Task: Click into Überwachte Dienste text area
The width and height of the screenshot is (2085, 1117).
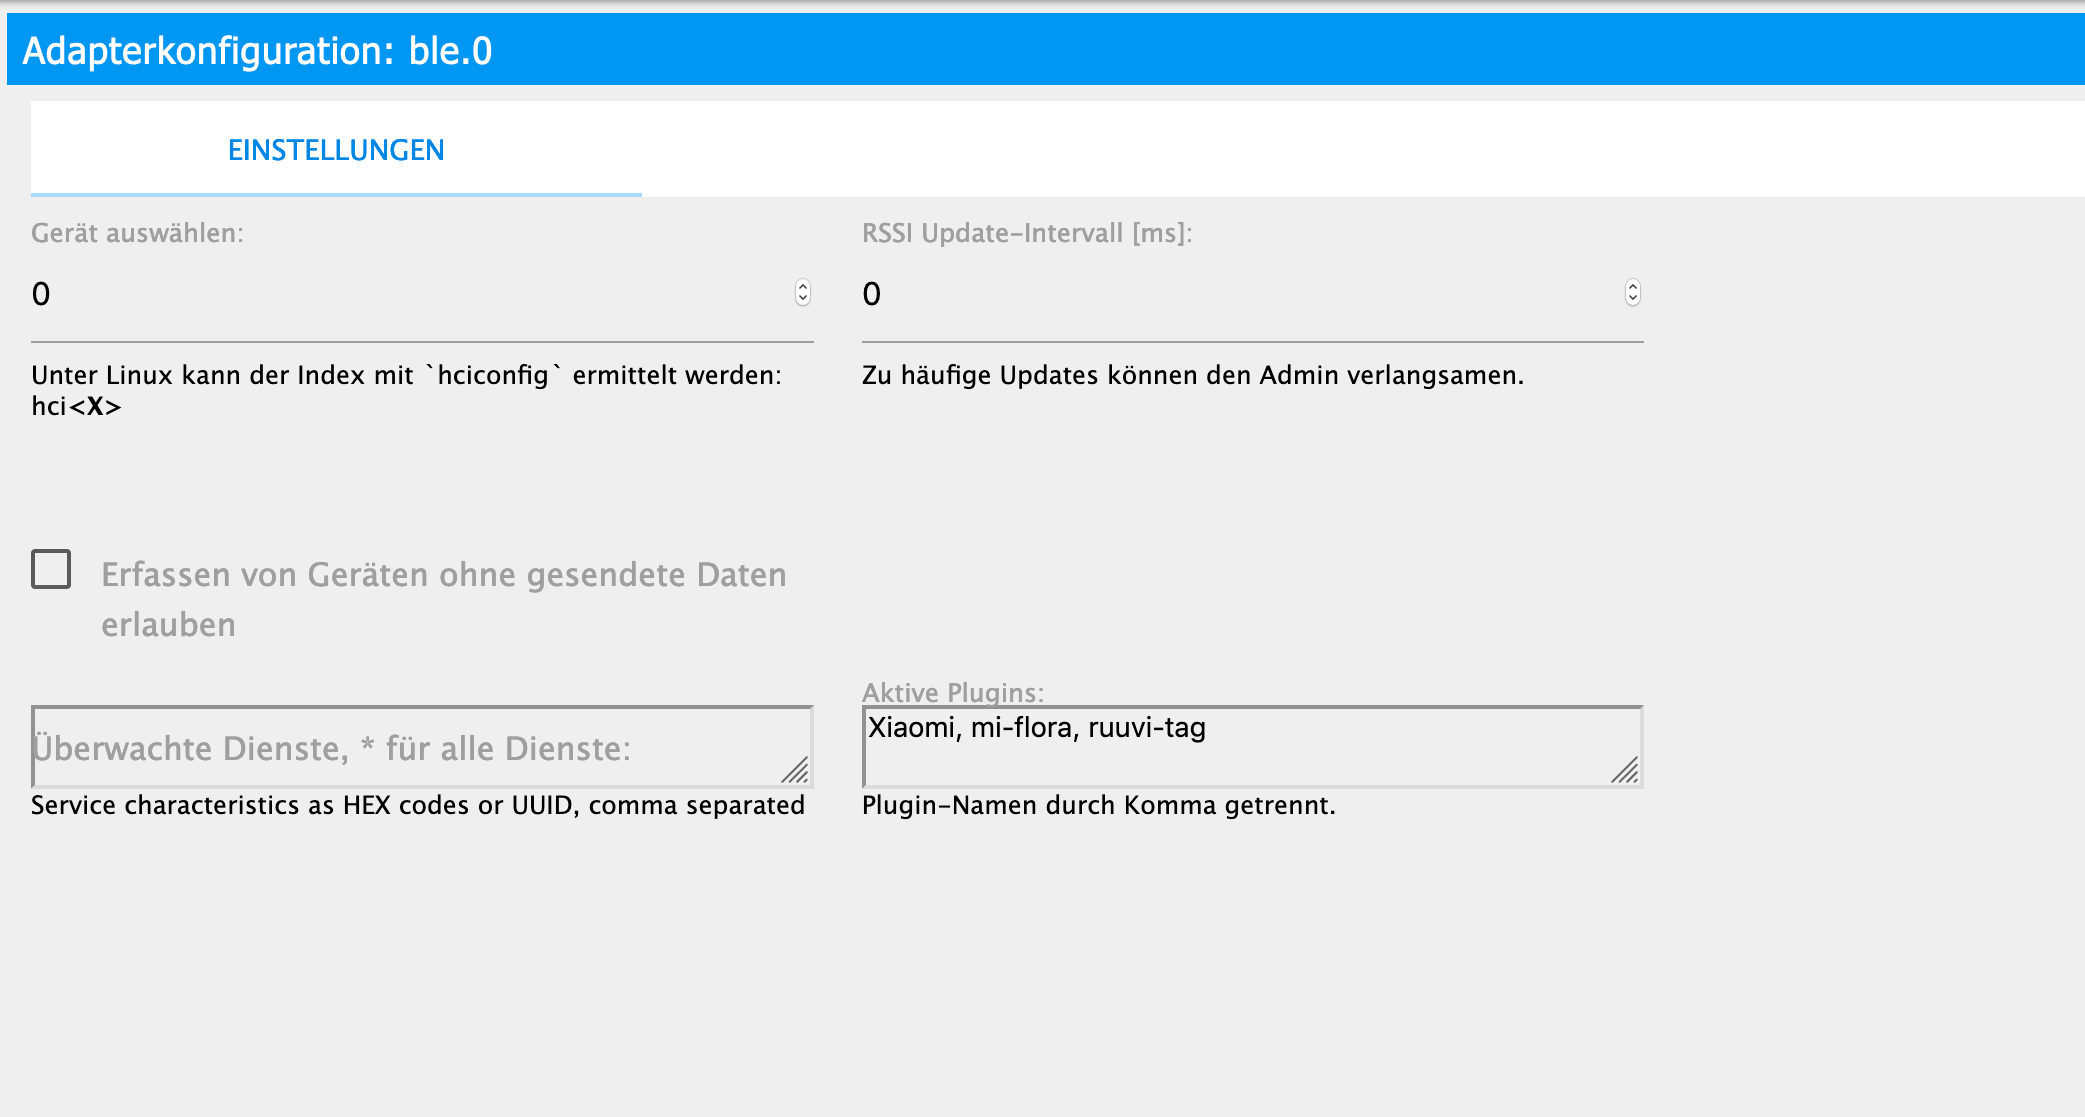Action: tap(400, 748)
